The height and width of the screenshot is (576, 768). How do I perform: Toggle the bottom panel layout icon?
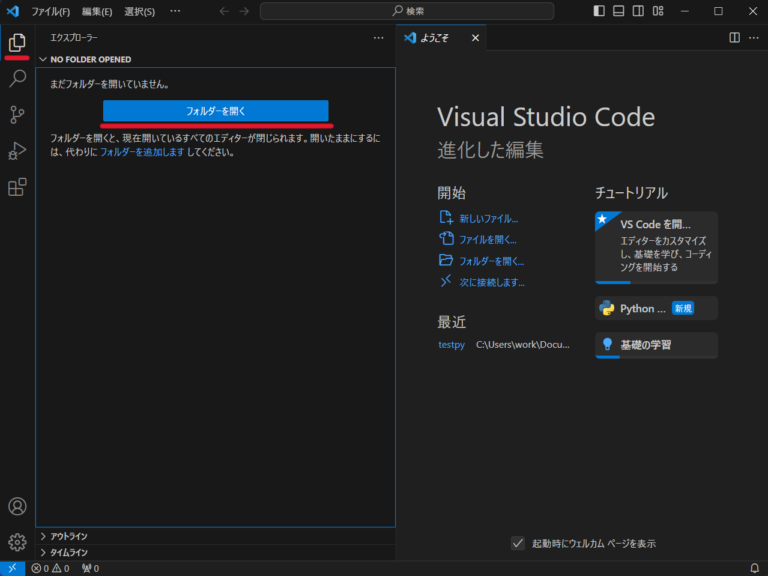619,11
